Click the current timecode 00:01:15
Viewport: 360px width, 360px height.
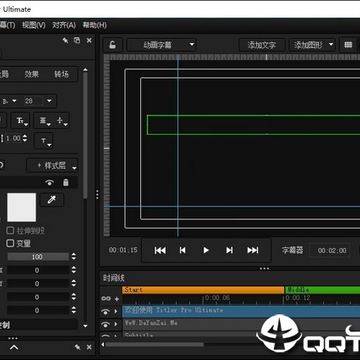[x=123, y=250]
